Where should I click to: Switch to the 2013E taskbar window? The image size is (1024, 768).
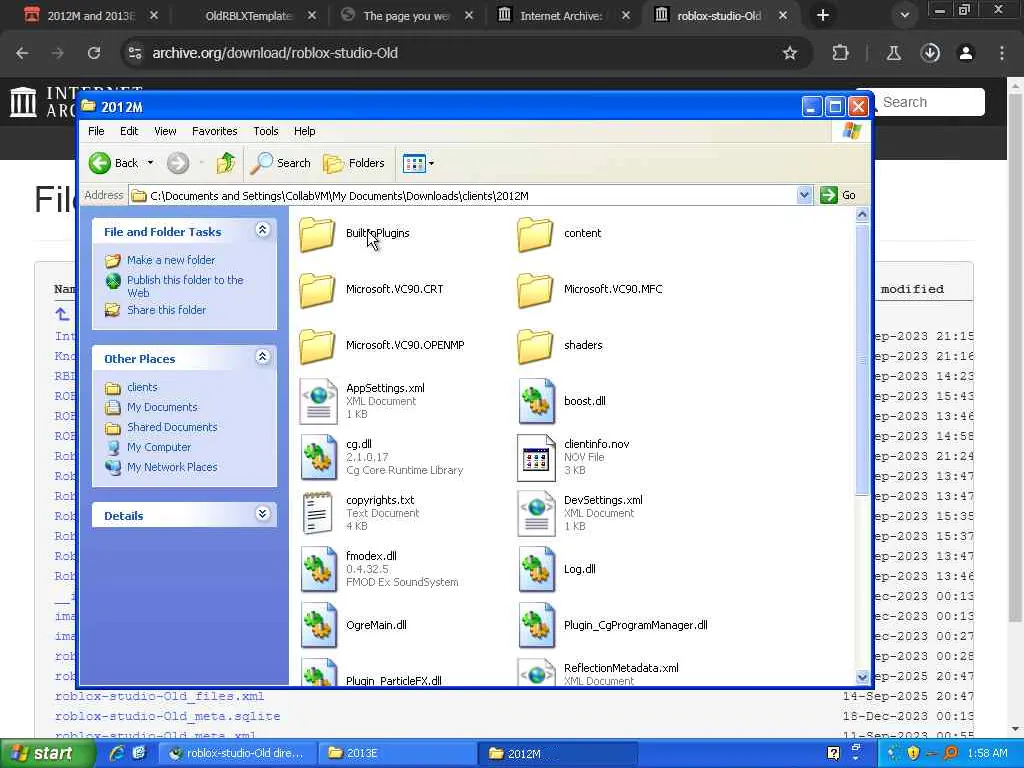coord(396,754)
